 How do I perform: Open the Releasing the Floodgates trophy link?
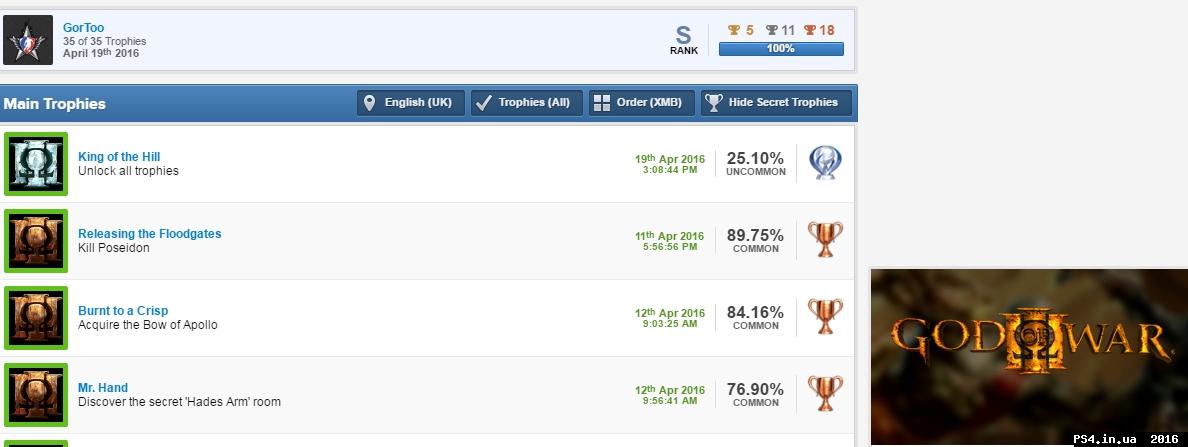pyautogui.click(x=150, y=234)
